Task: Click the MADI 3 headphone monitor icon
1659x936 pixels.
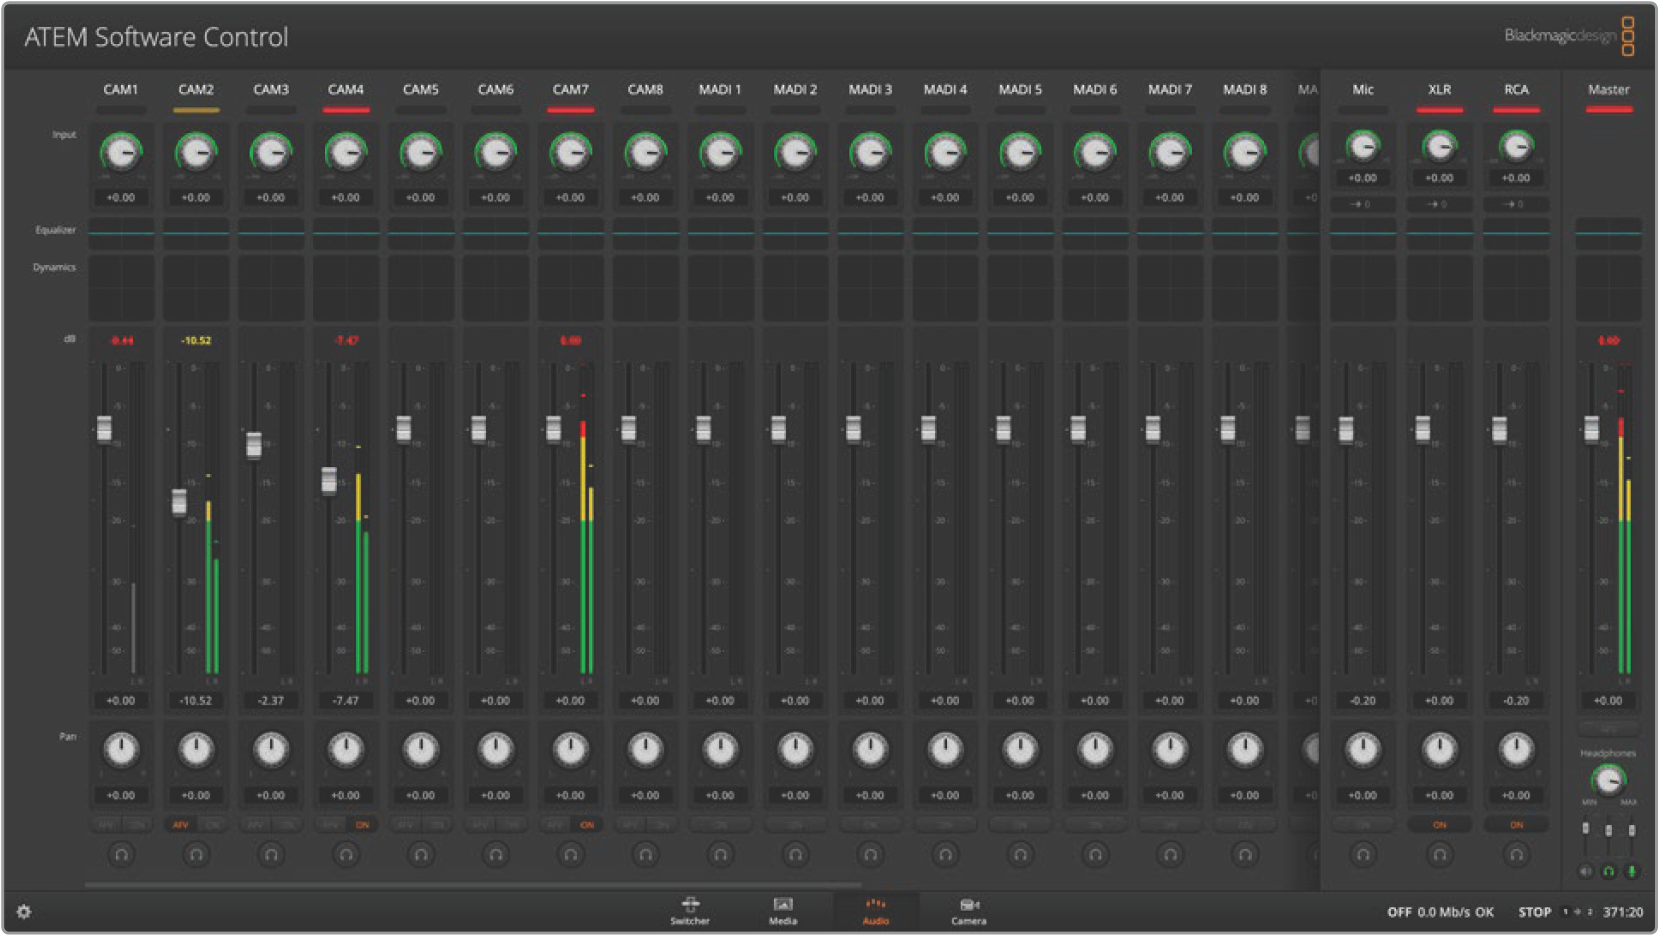Action: (870, 855)
